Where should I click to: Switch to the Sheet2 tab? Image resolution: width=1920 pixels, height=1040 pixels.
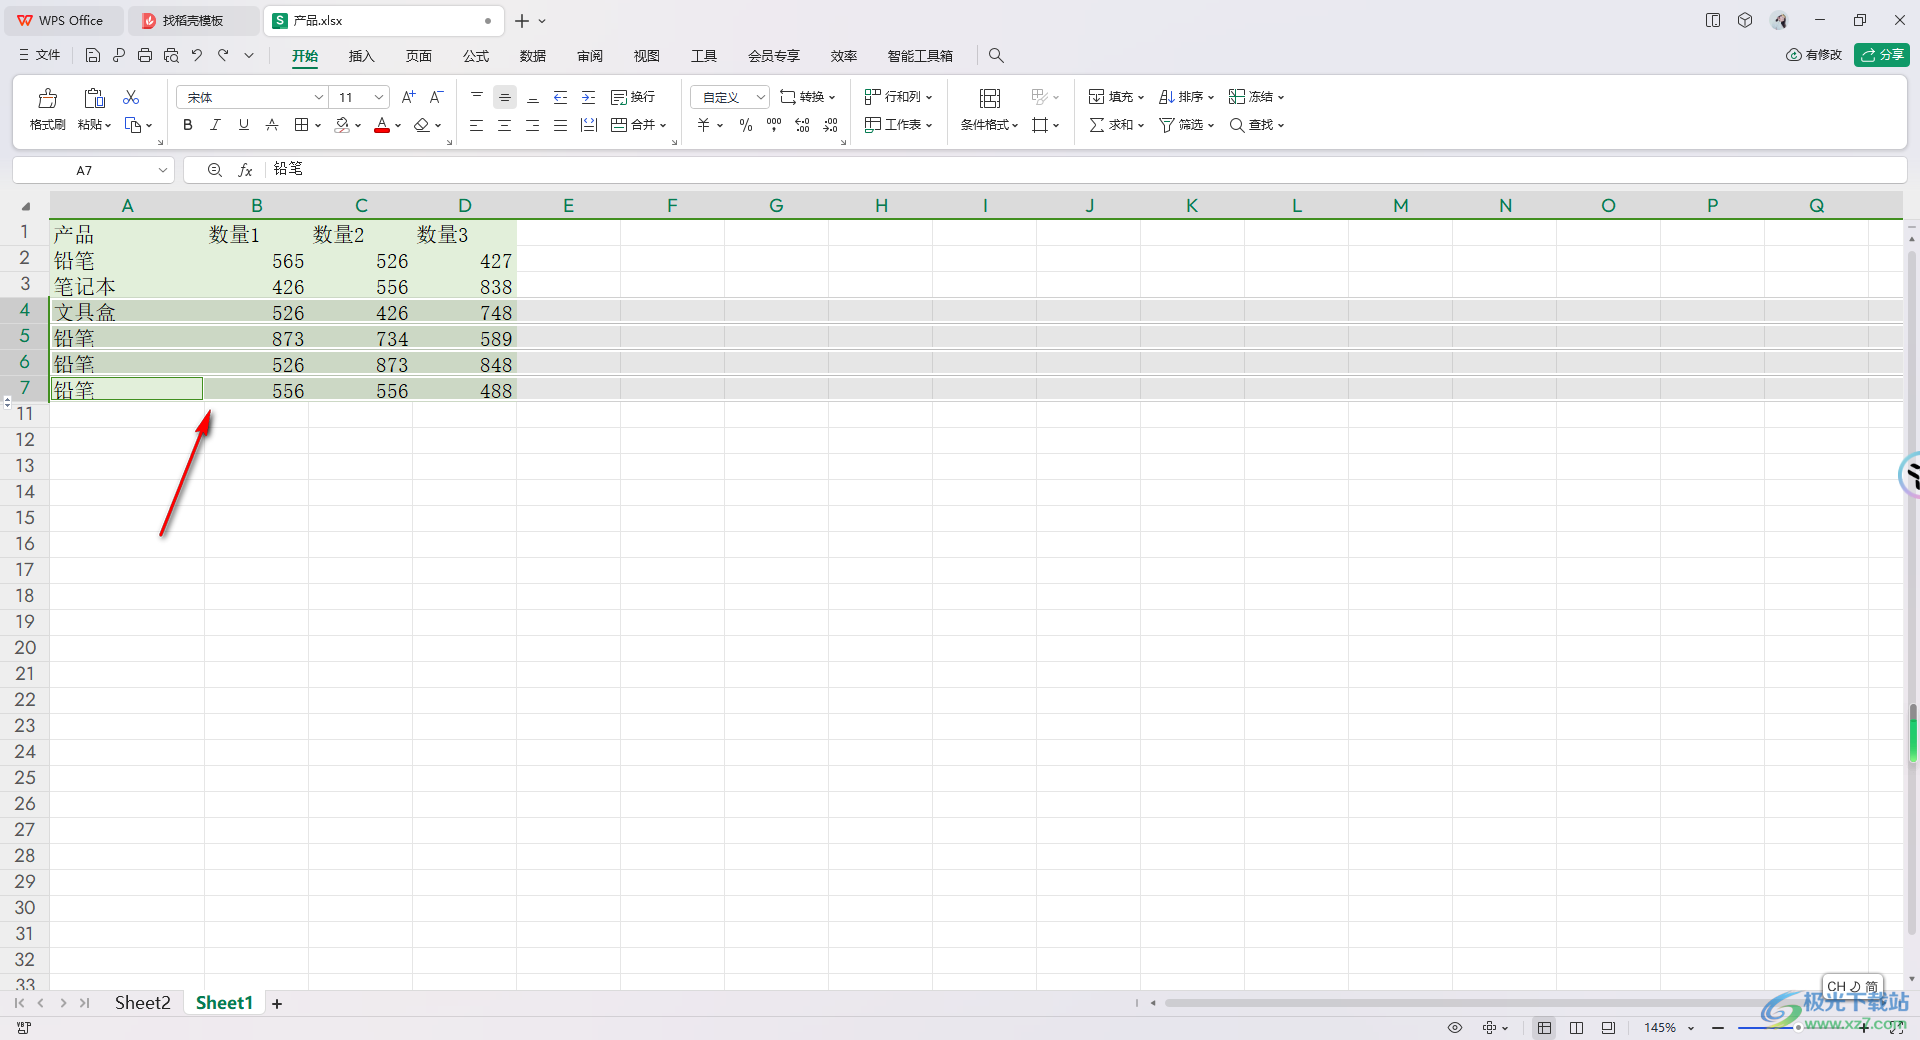coord(143,1003)
